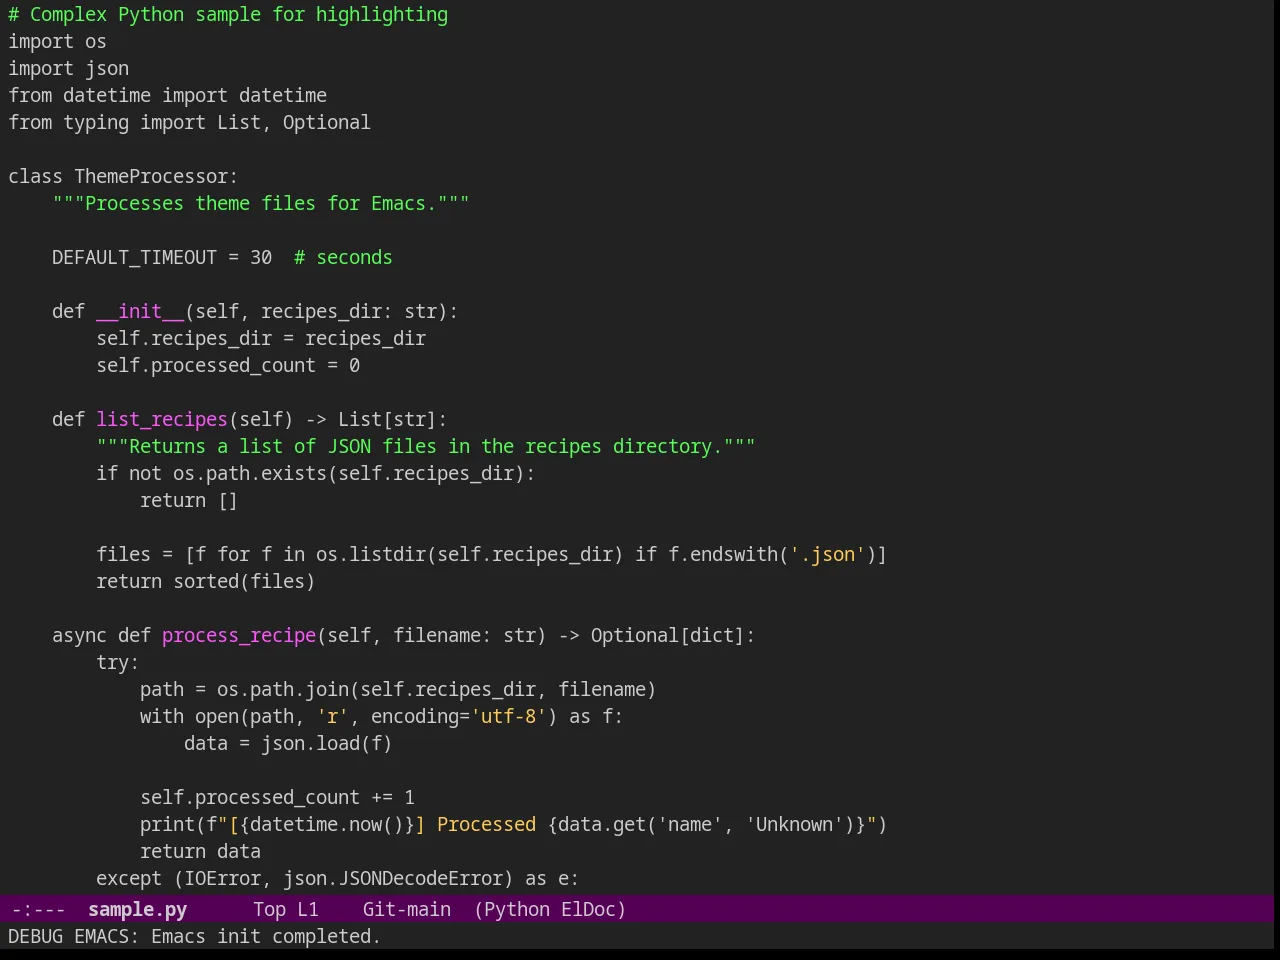Image resolution: width=1280 pixels, height=960 pixels.
Task: Click the process_recipe function name
Action: [x=239, y=635]
